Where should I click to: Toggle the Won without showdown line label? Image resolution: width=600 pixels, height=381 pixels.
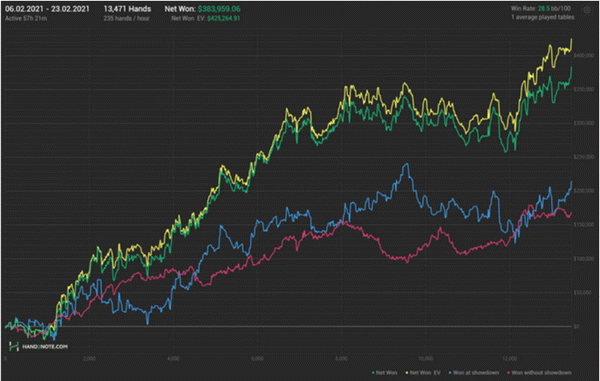[x=541, y=373]
